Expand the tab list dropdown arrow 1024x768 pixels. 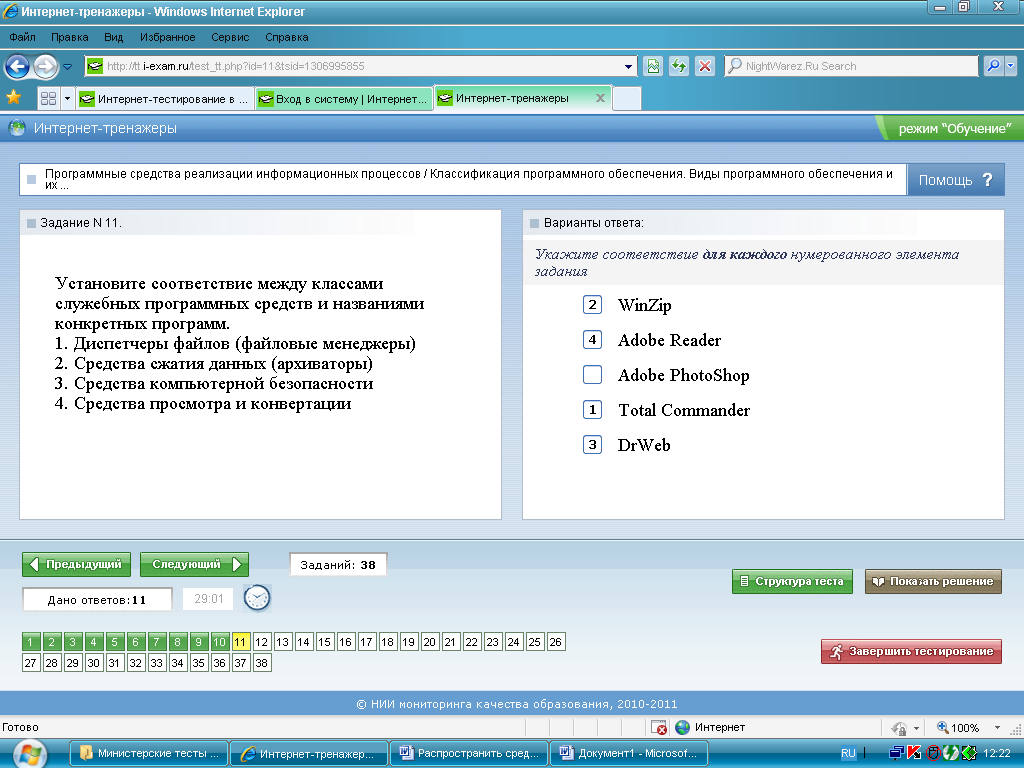click(67, 99)
